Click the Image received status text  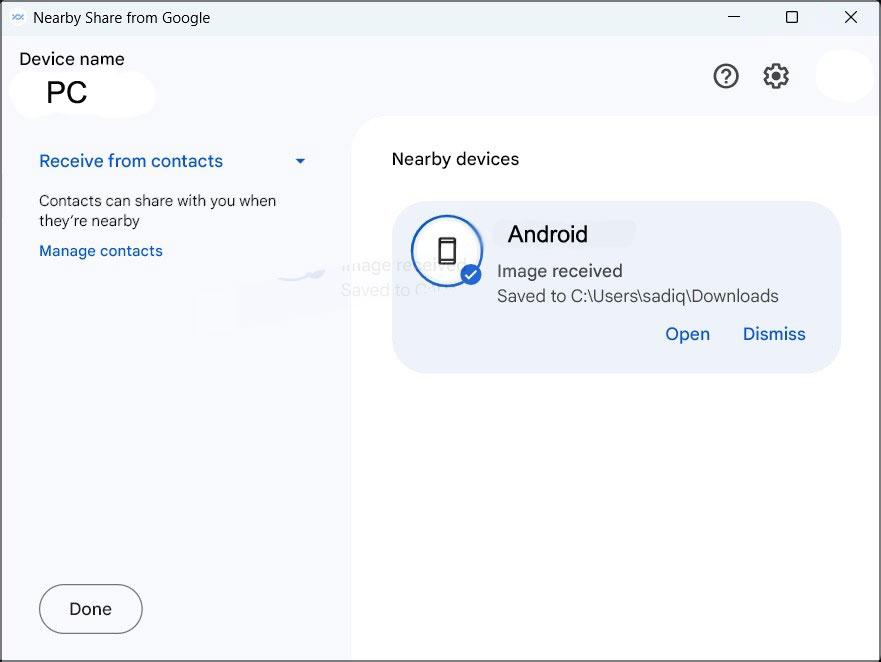point(560,271)
